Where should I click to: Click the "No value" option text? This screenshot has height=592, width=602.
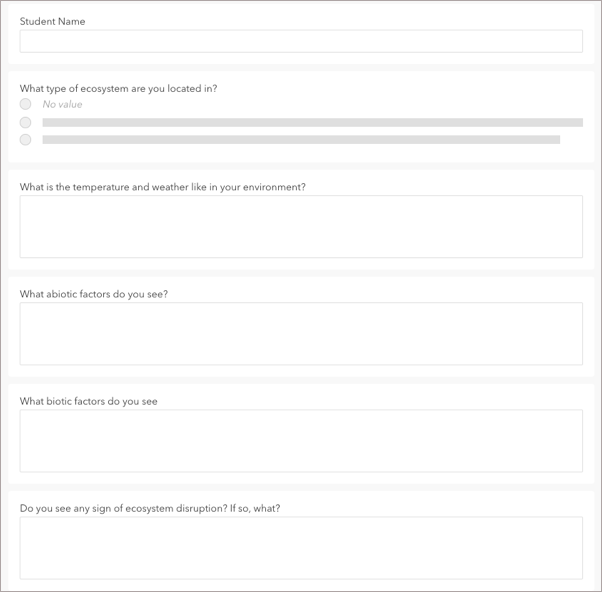pos(62,104)
